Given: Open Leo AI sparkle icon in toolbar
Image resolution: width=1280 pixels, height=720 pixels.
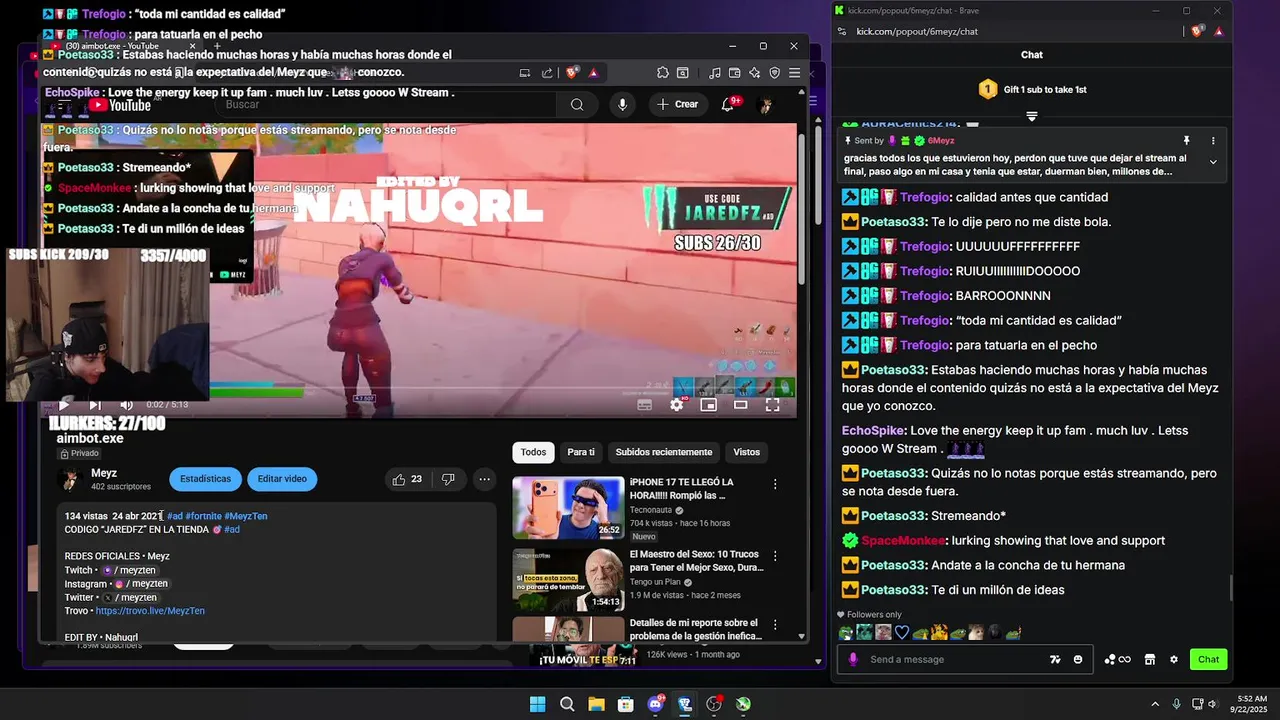Looking at the screenshot, I should 754,73.
